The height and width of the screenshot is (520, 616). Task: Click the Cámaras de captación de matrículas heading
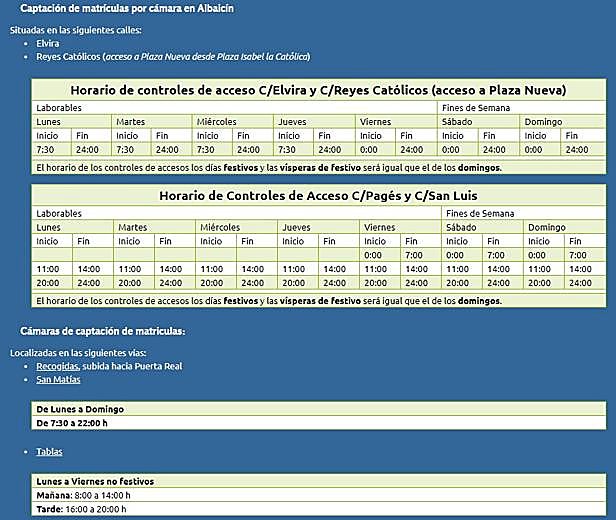[x=102, y=331]
